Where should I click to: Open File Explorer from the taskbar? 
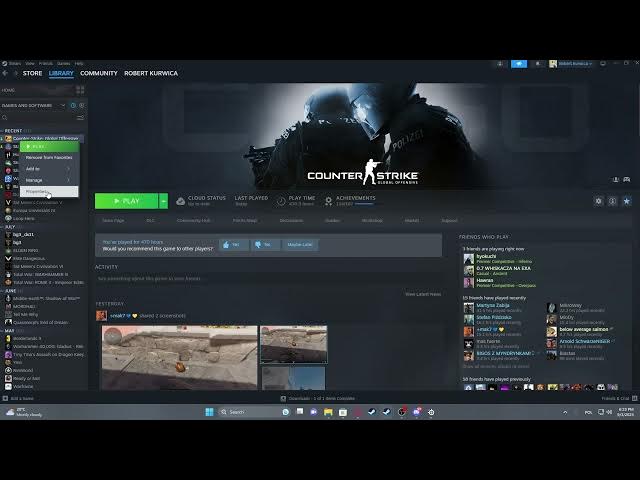tap(328, 412)
